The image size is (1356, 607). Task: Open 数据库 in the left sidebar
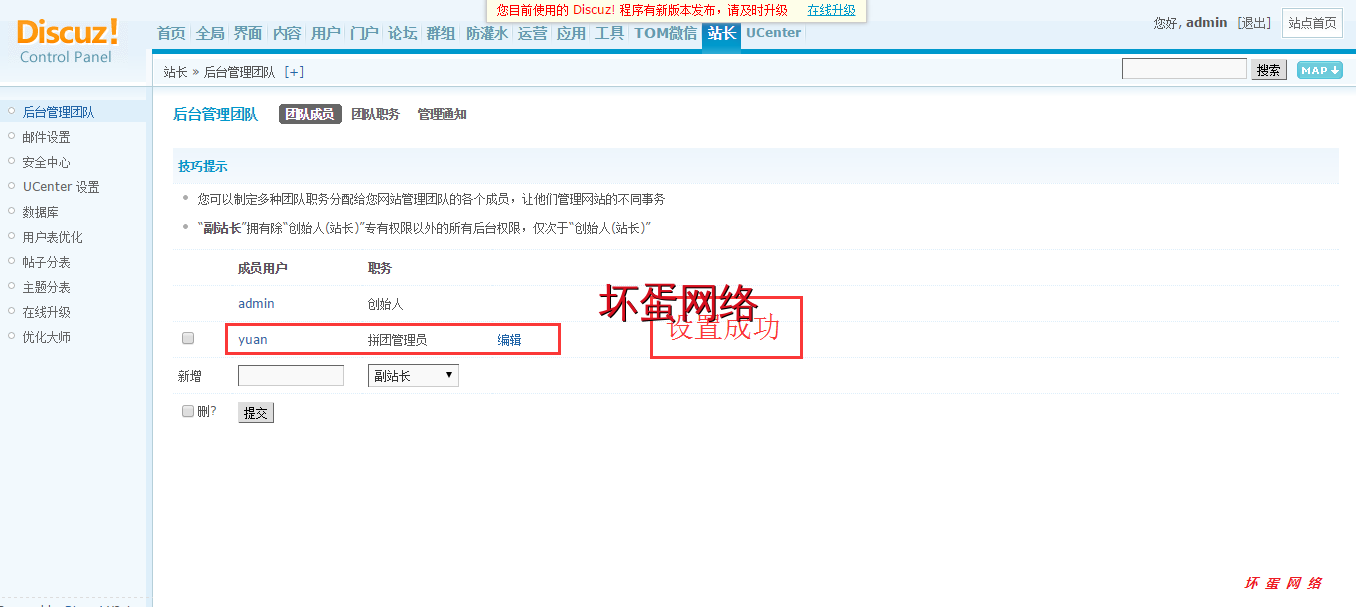pyautogui.click(x=40, y=212)
